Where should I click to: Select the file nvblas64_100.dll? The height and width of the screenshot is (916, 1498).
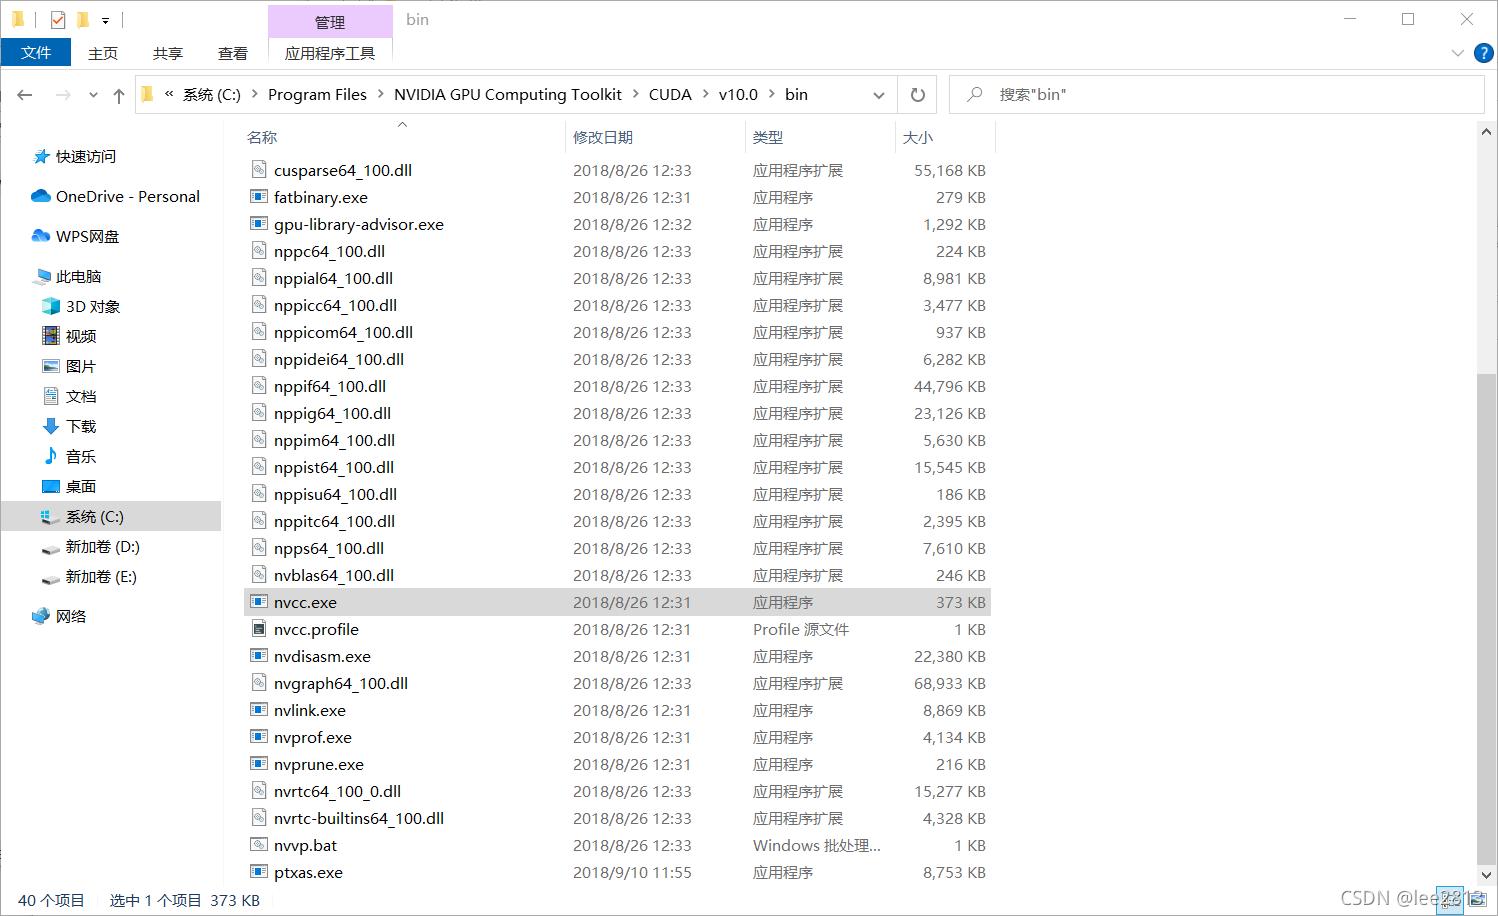coord(334,575)
